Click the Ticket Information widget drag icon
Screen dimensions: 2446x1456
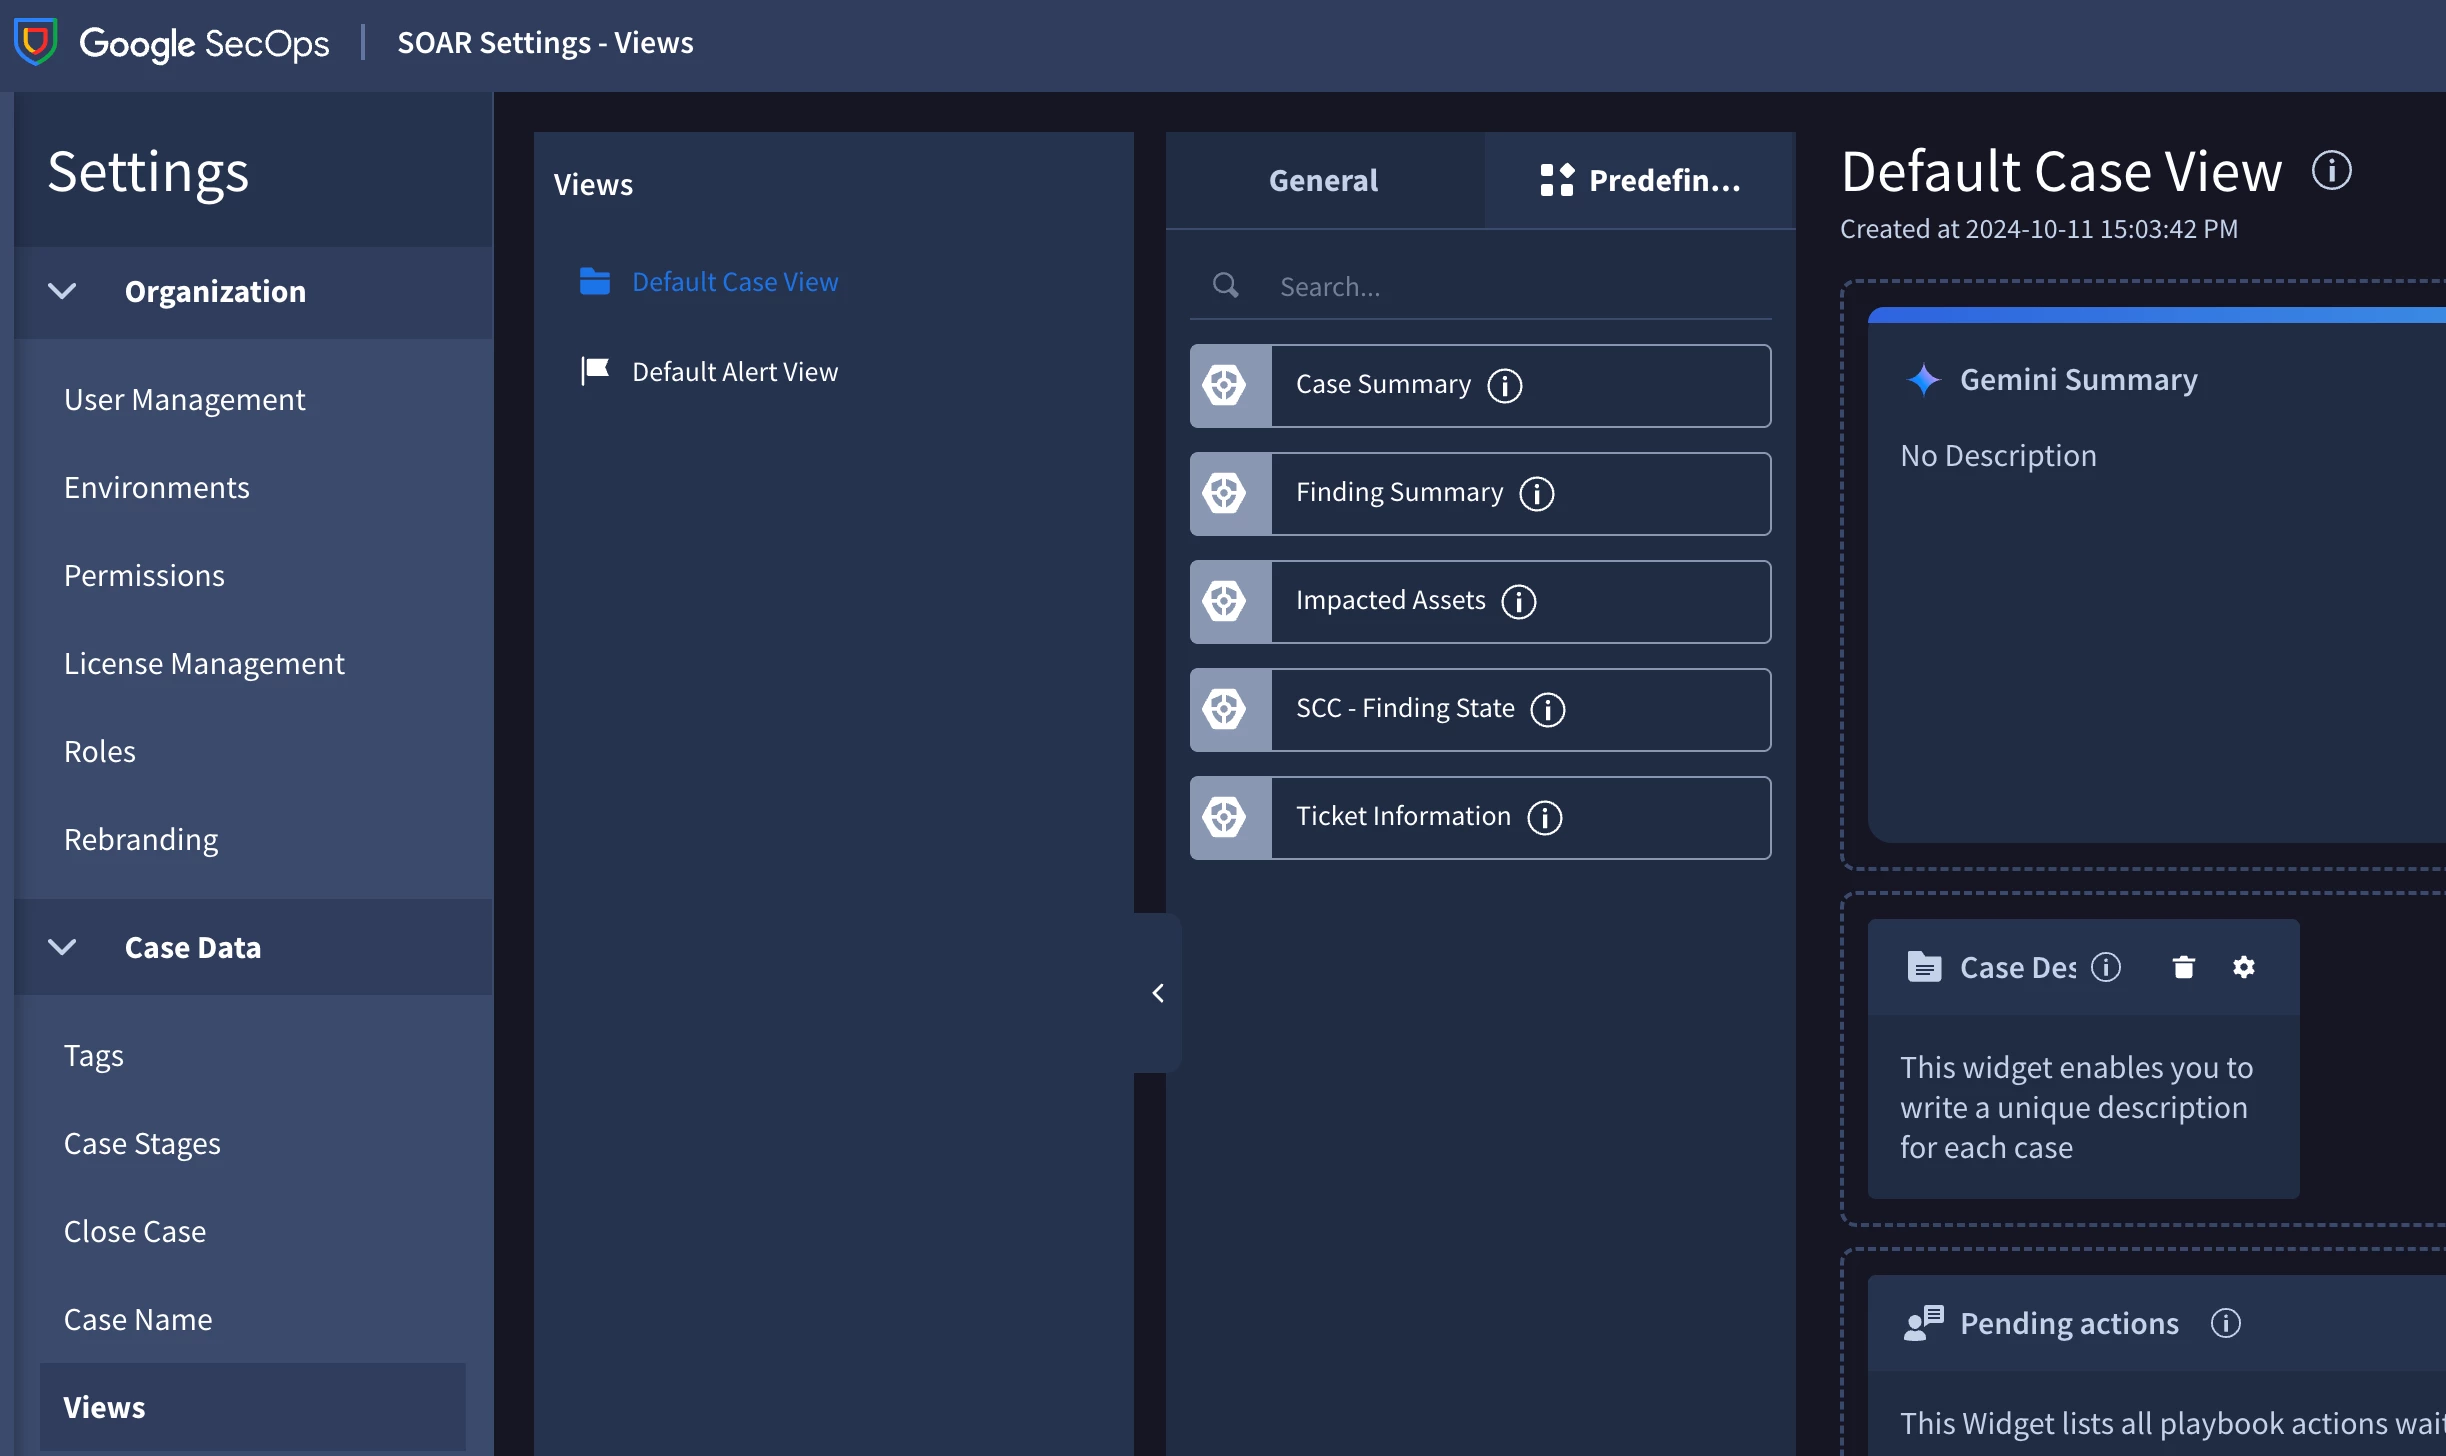point(1225,817)
